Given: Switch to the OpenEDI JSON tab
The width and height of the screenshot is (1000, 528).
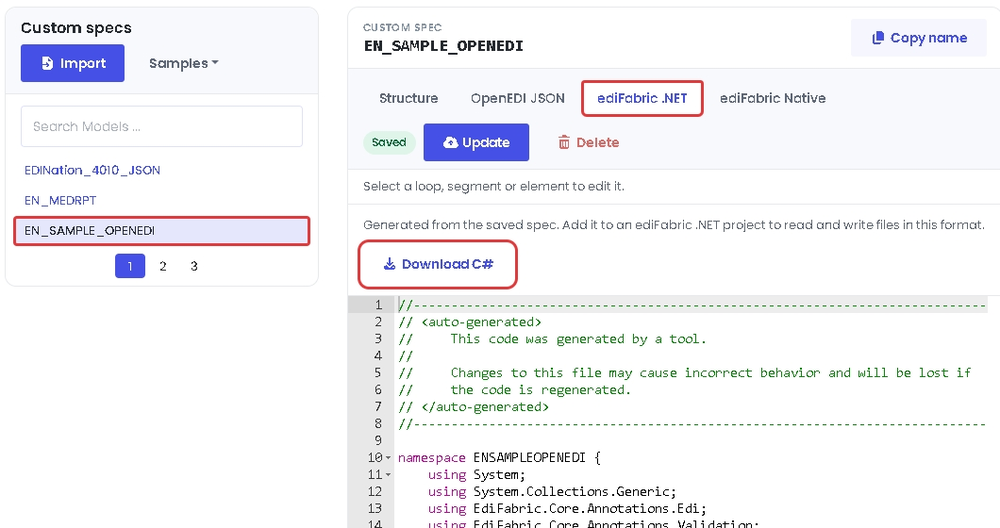Looking at the screenshot, I should (x=518, y=98).
